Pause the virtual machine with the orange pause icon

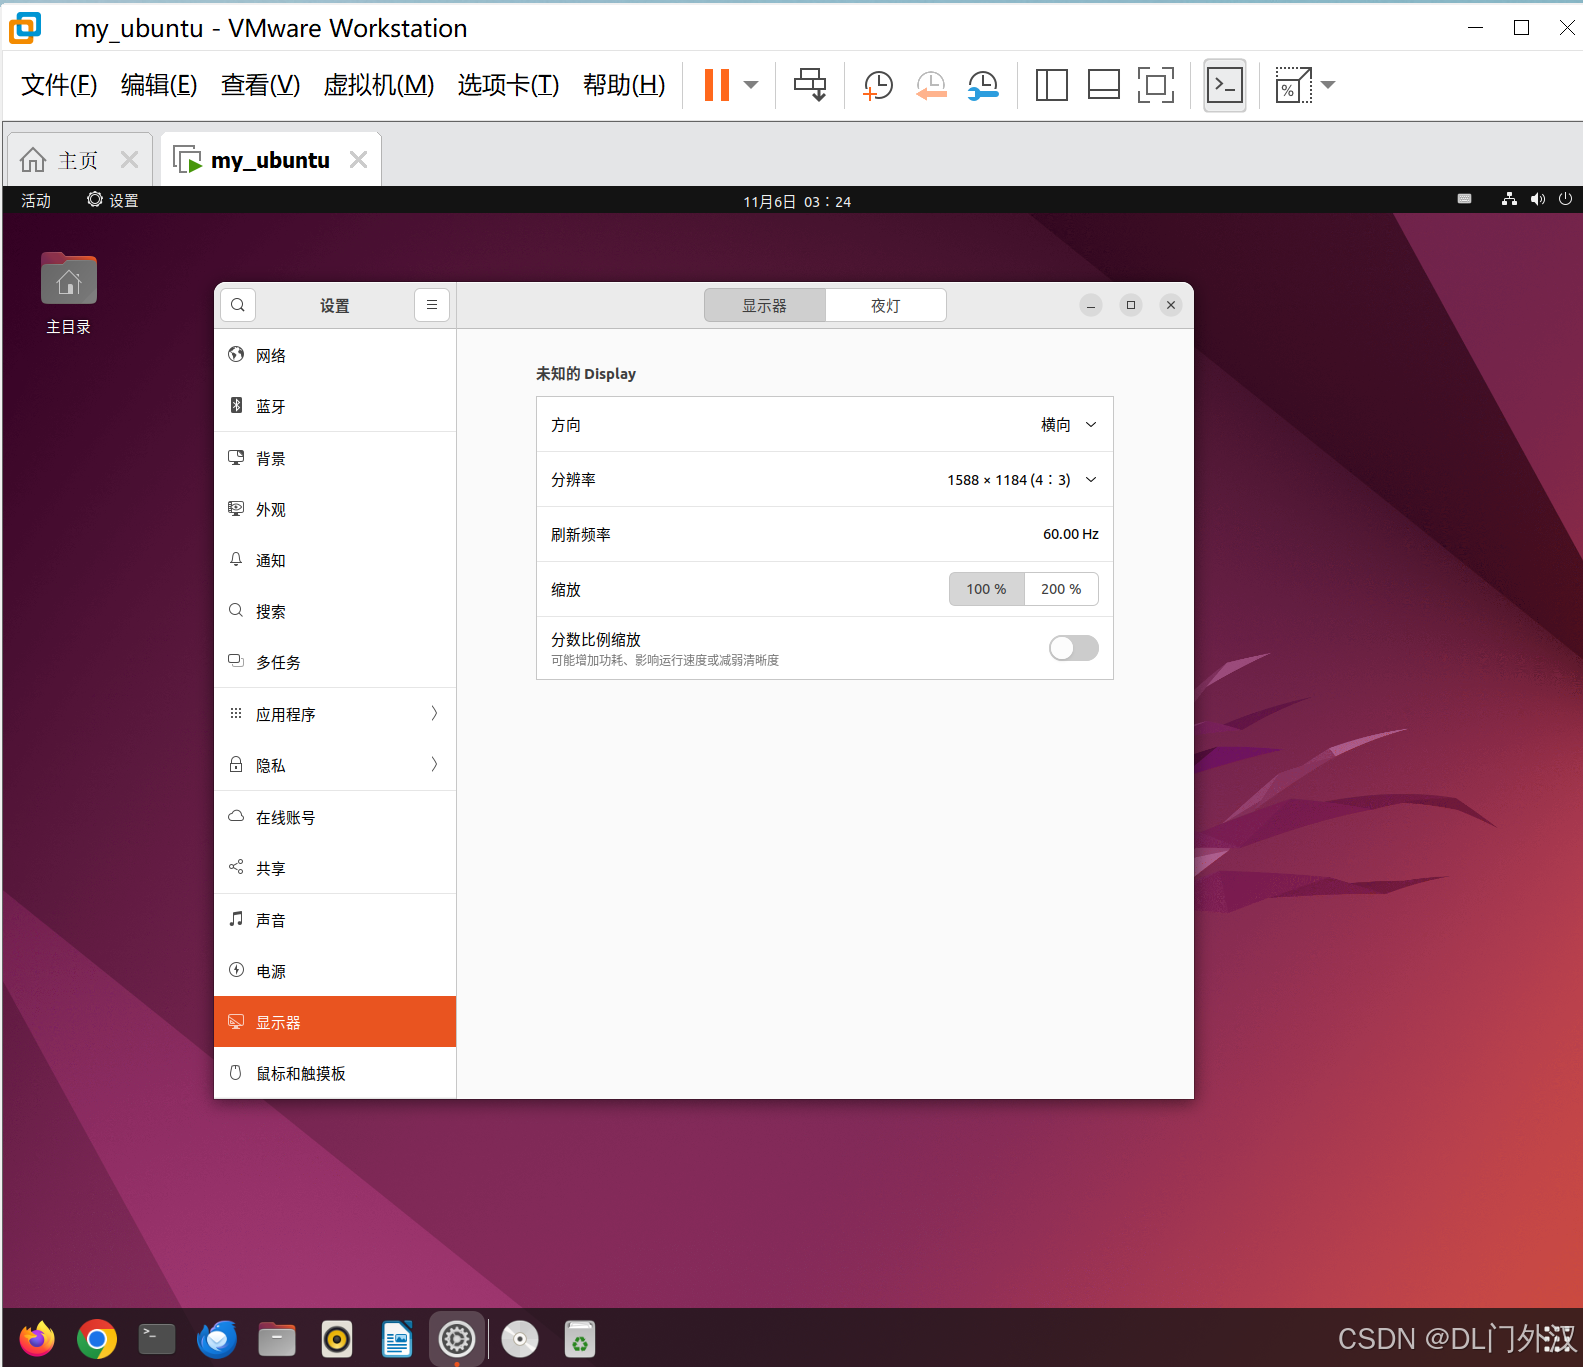[x=717, y=85]
